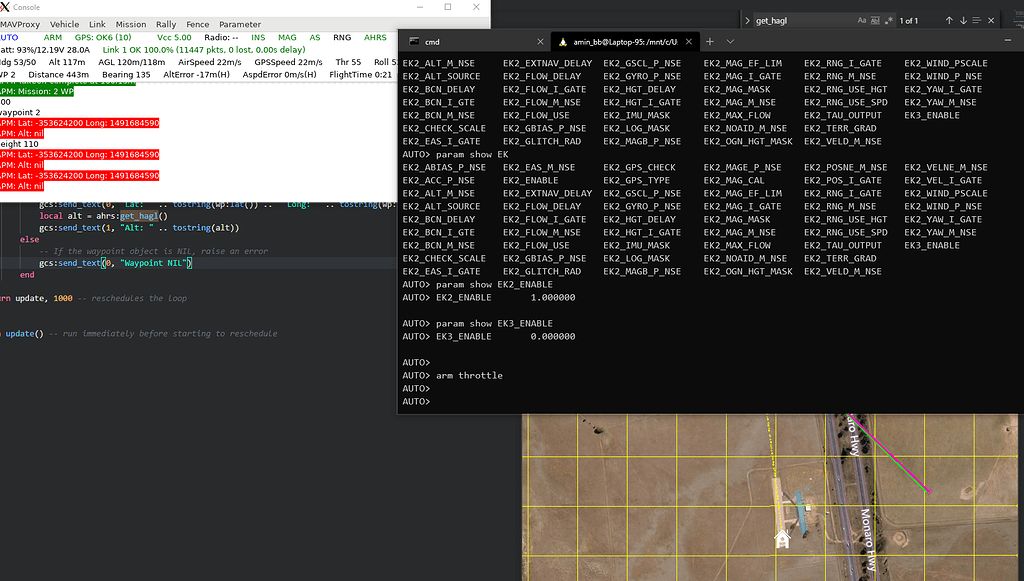Open the search options menu icon

pos(977,20)
